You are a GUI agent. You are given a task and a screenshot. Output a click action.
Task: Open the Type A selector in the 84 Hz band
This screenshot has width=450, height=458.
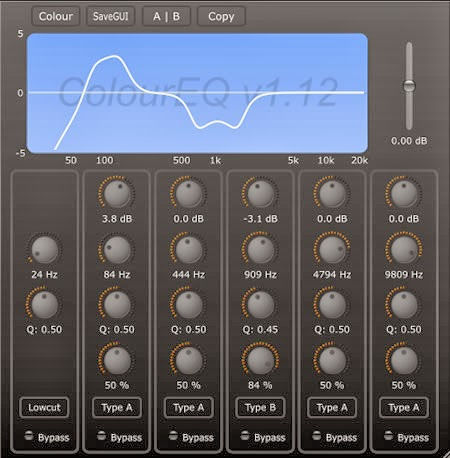coord(117,407)
